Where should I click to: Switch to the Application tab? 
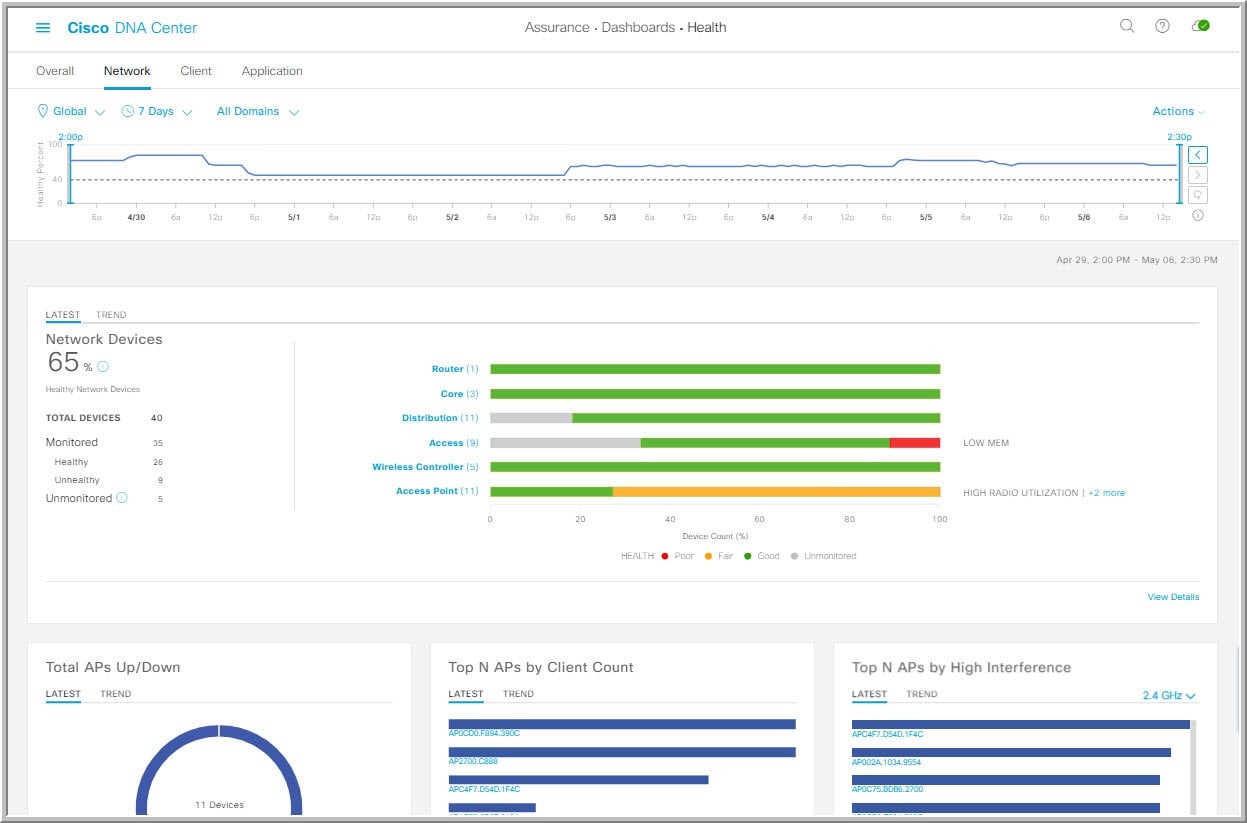272,71
